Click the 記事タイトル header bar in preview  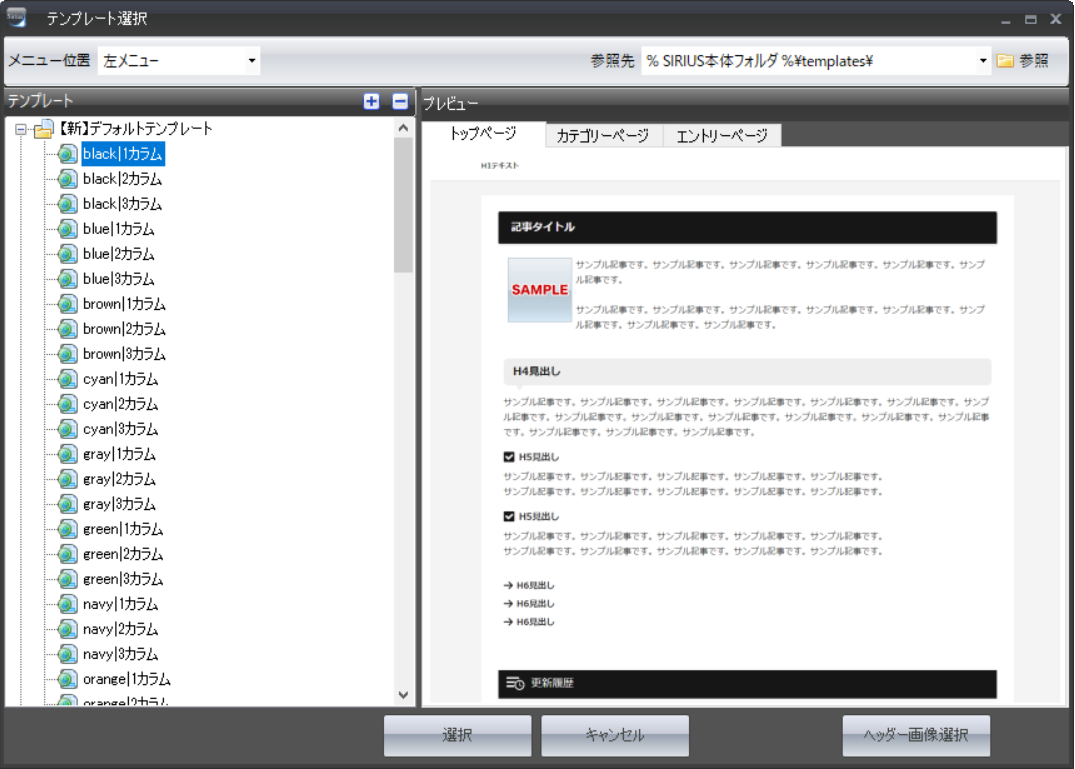click(747, 228)
